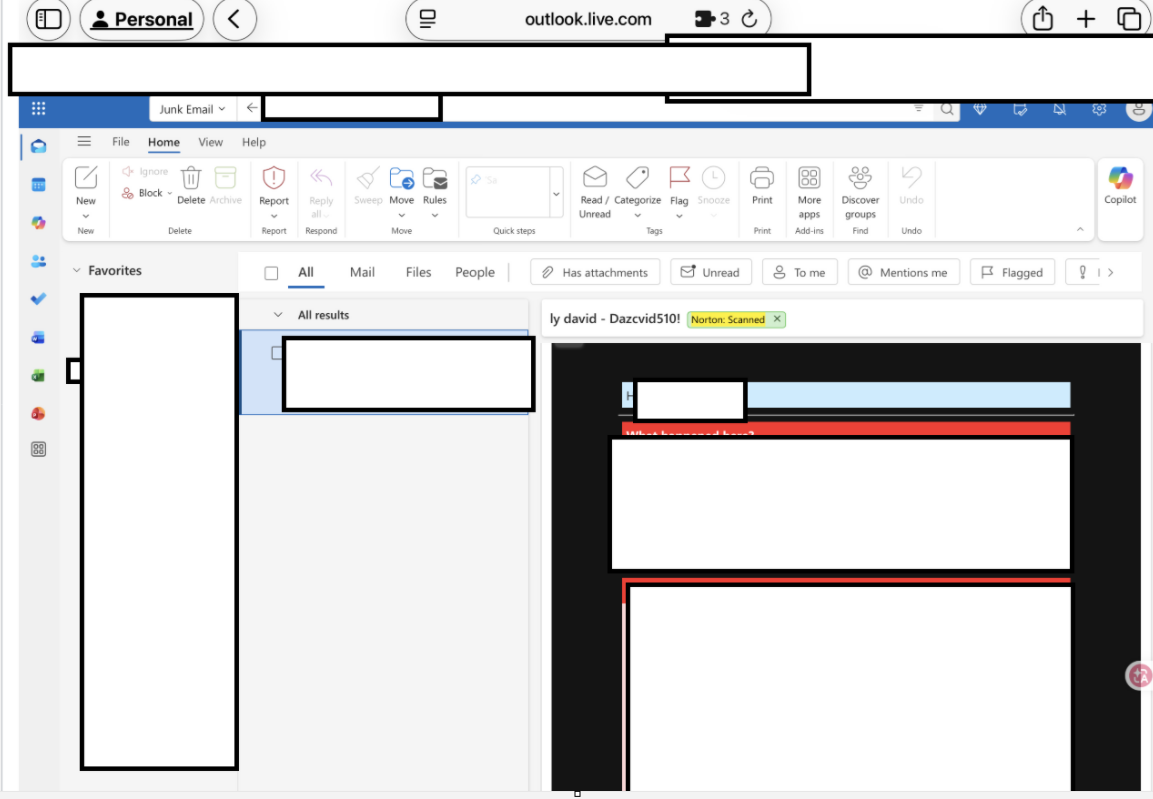Screen dimensions: 1153x799
Task: Open the Safari share button
Action: pyautogui.click(x=1043, y=18)
